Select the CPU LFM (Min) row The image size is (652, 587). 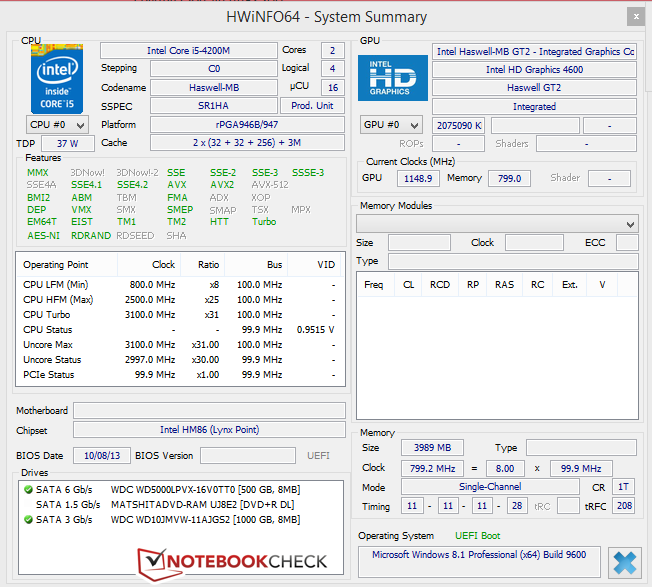179,285
